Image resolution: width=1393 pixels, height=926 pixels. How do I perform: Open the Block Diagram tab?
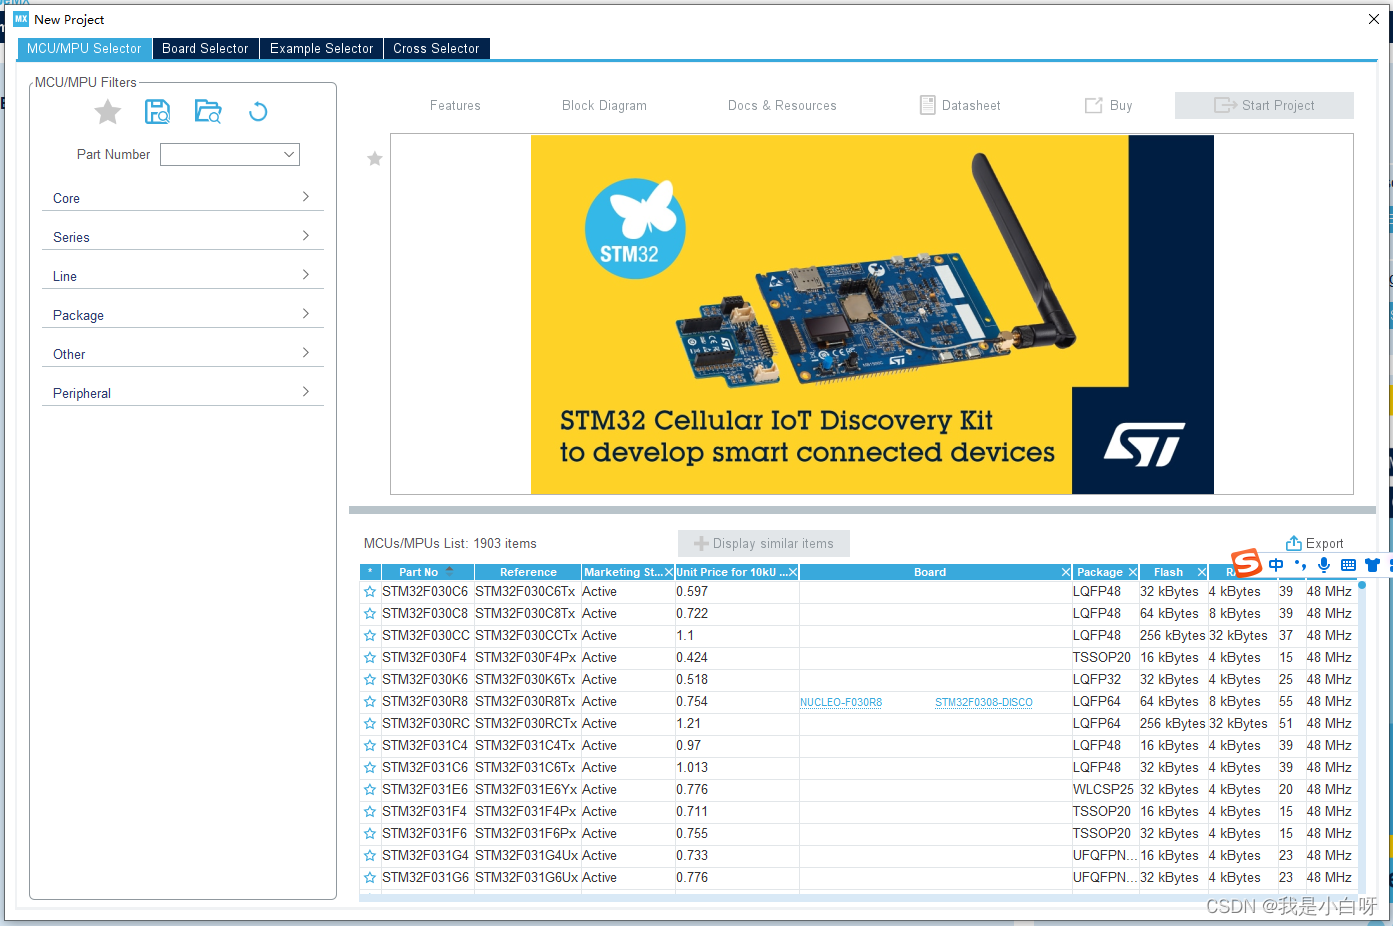(x=604, y=105)
